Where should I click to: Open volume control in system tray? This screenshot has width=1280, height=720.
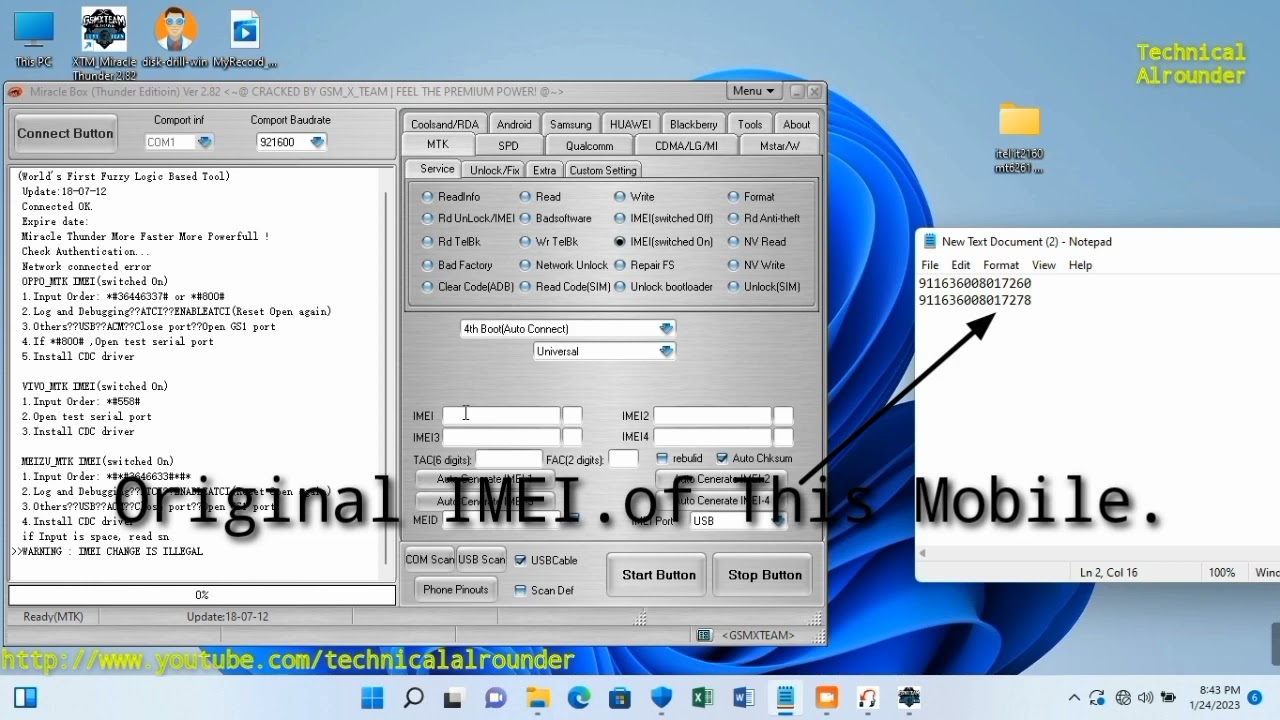[x=1145, y=698]
